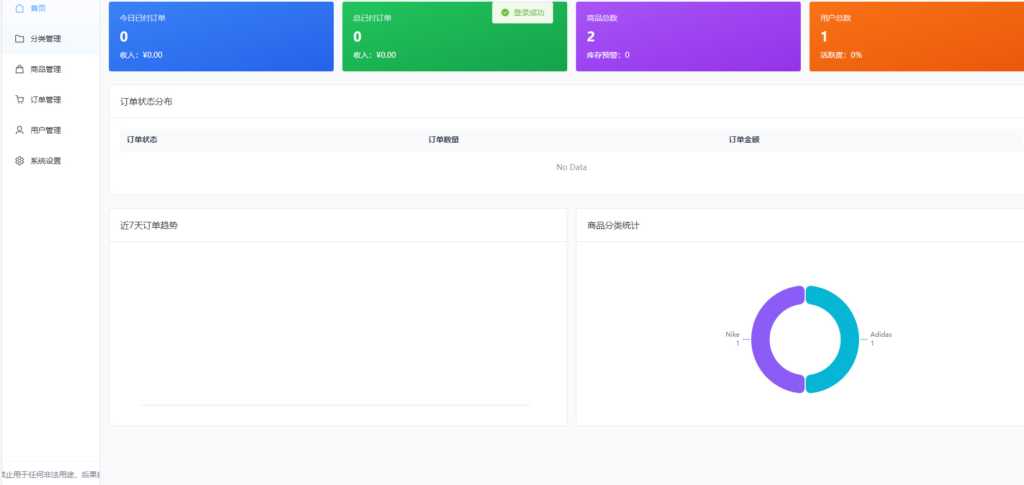1024x485 pixels.
Task: Open the purple 商品总数 card
Action: pos(688,37)
